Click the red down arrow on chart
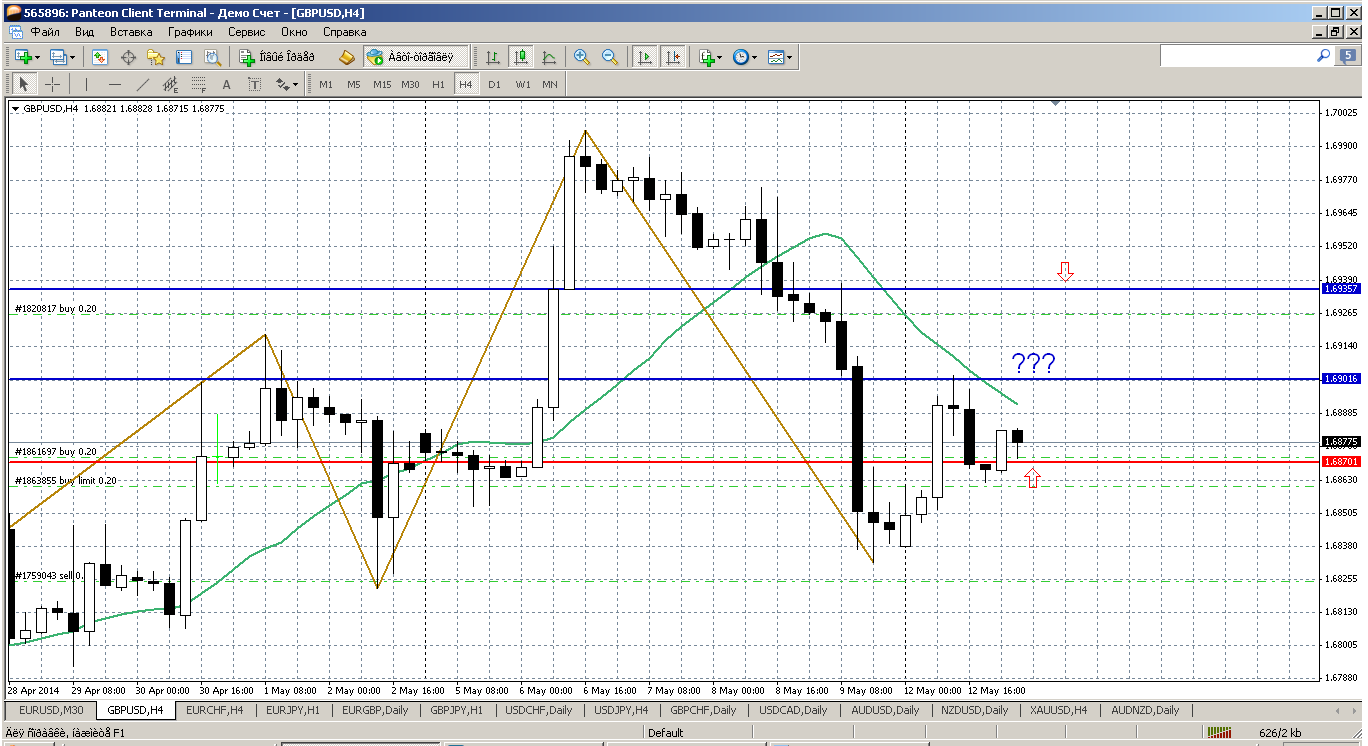Screen dimensions: 1368x746 coord(1065,271)
